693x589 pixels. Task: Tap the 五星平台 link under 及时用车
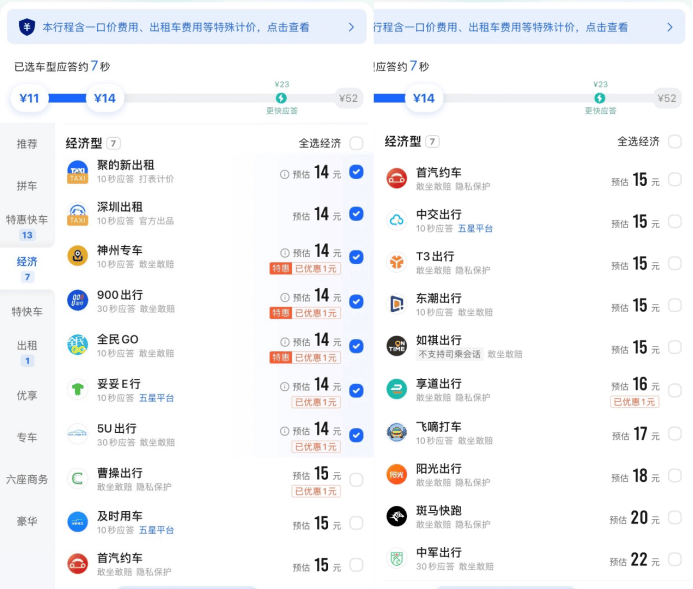click(x=156, y=530)
